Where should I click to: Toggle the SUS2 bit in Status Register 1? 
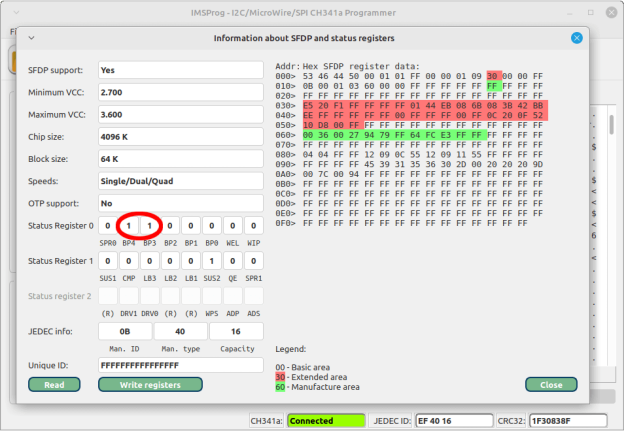pyautogui.click(x=212, y=260)
